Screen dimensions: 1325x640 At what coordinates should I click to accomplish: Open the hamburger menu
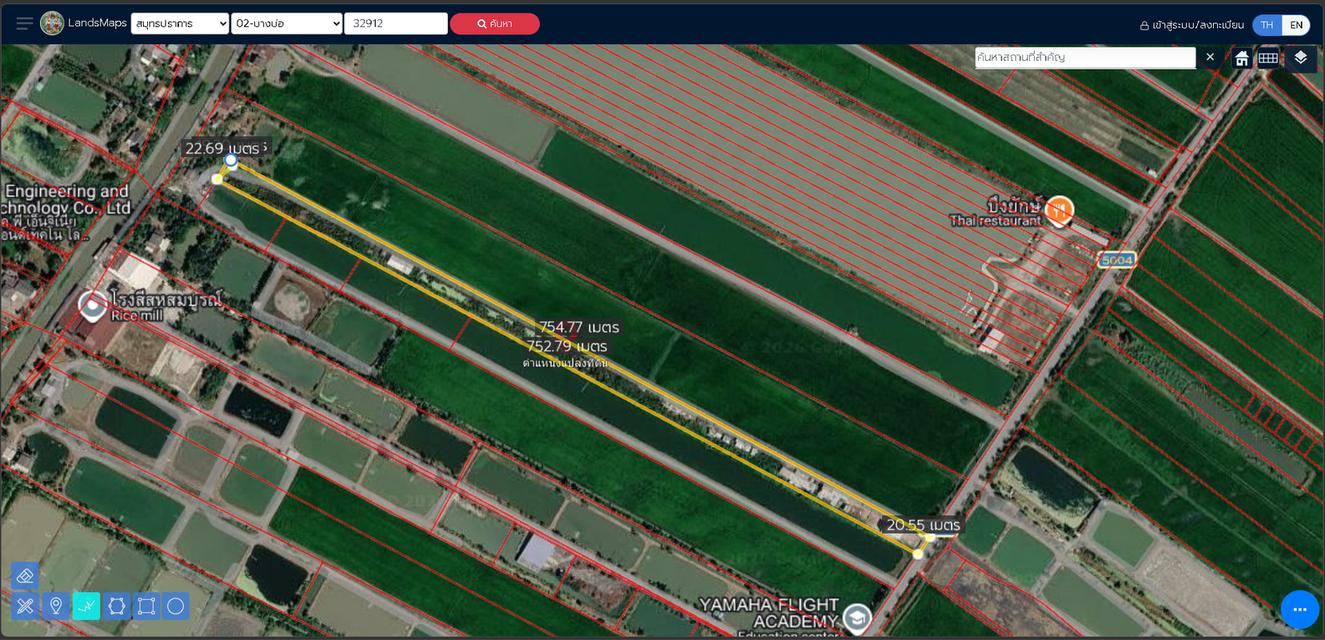point(24,24)
